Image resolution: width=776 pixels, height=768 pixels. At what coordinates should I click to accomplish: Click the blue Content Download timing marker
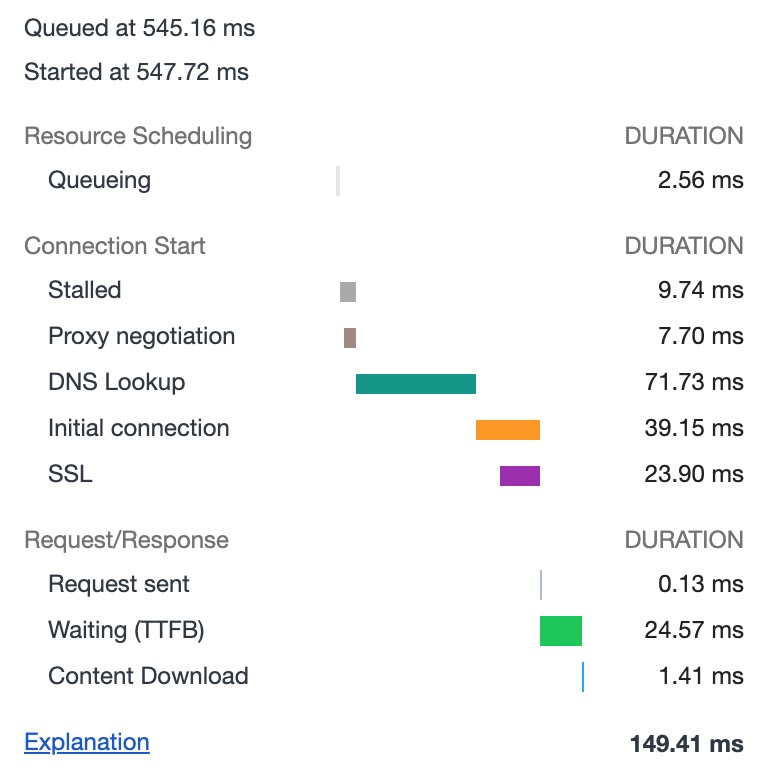click(583, 677)
